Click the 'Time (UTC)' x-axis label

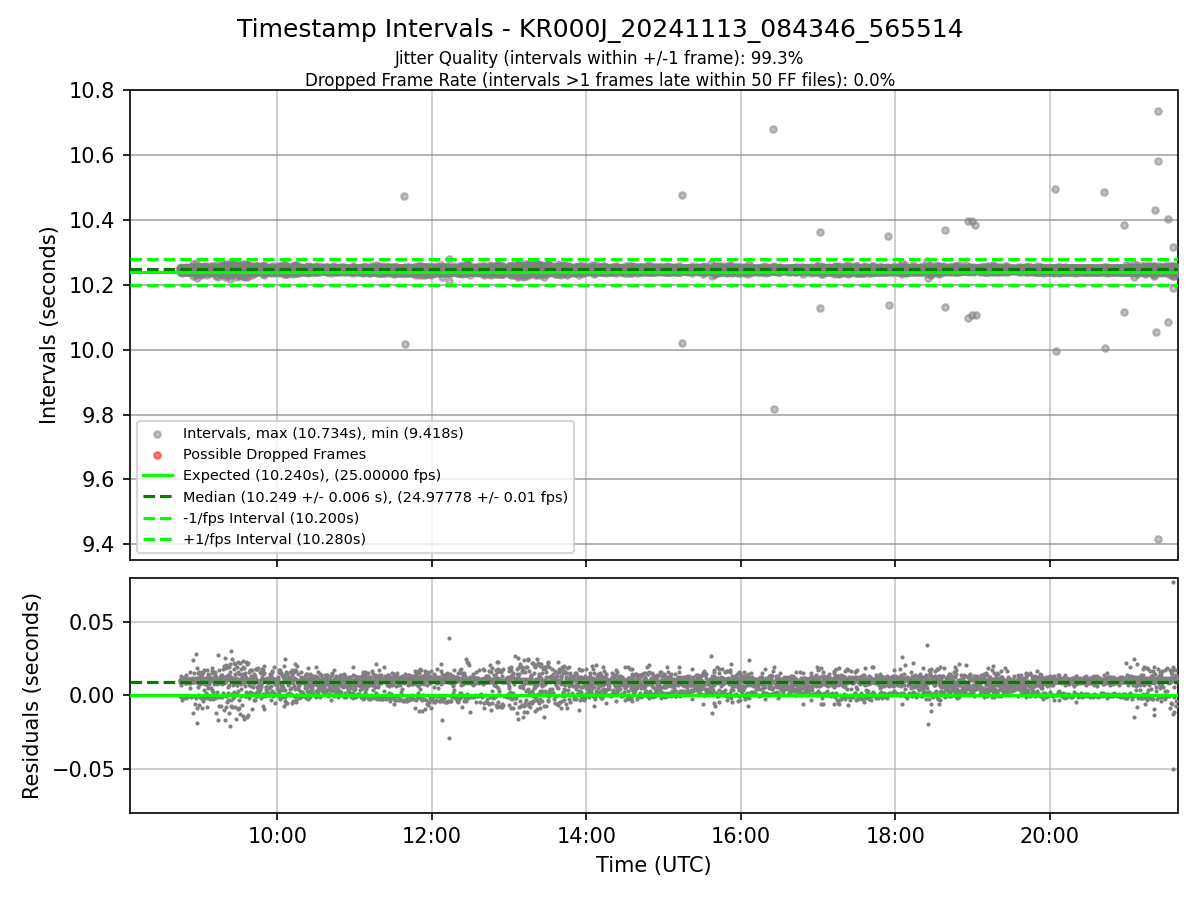click(x=653, y=865)
